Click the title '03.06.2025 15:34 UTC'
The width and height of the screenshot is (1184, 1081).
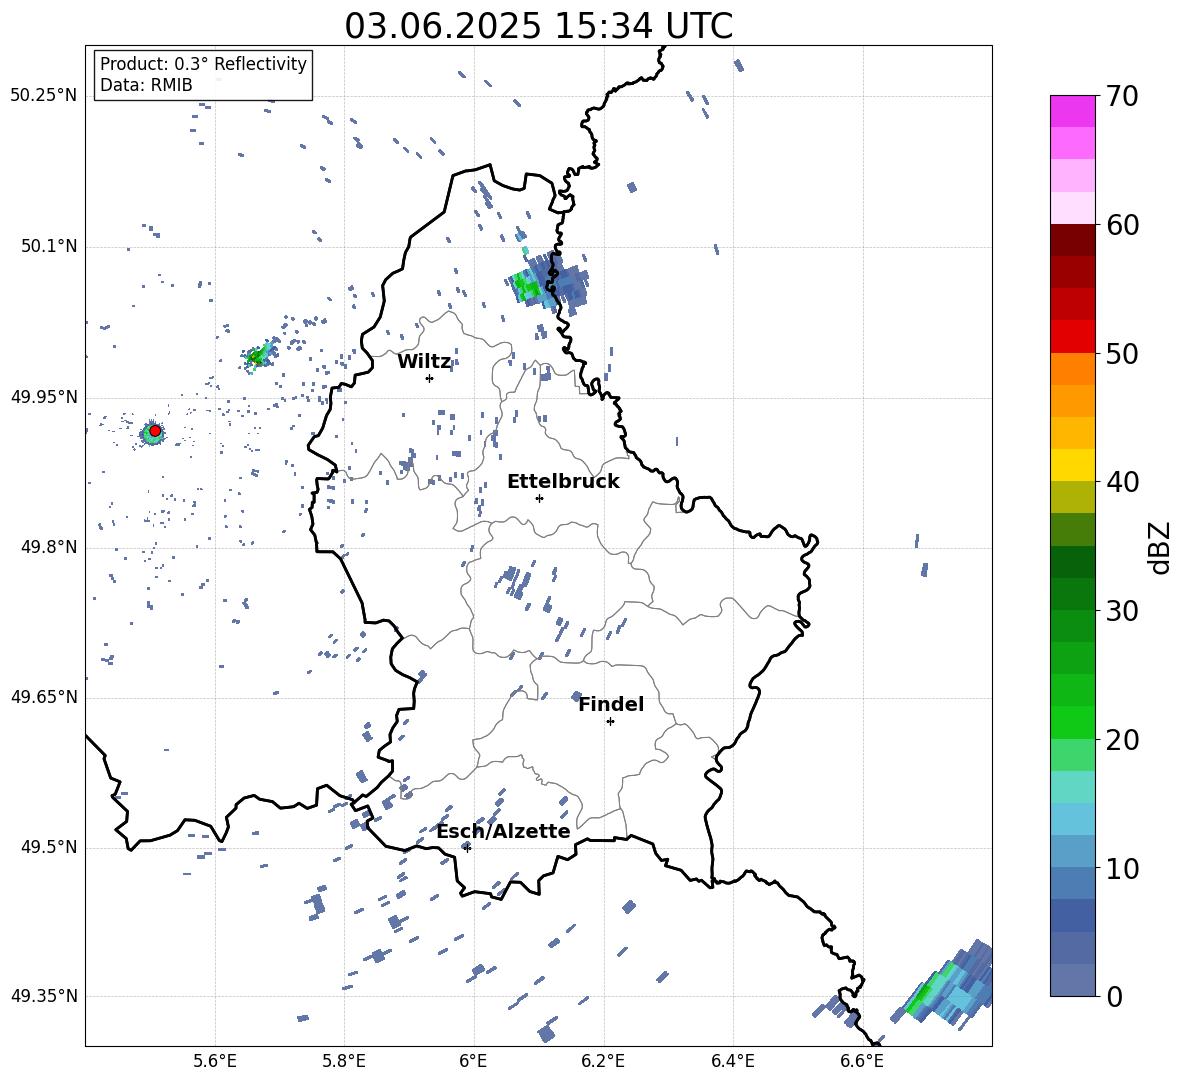[538, 26]
